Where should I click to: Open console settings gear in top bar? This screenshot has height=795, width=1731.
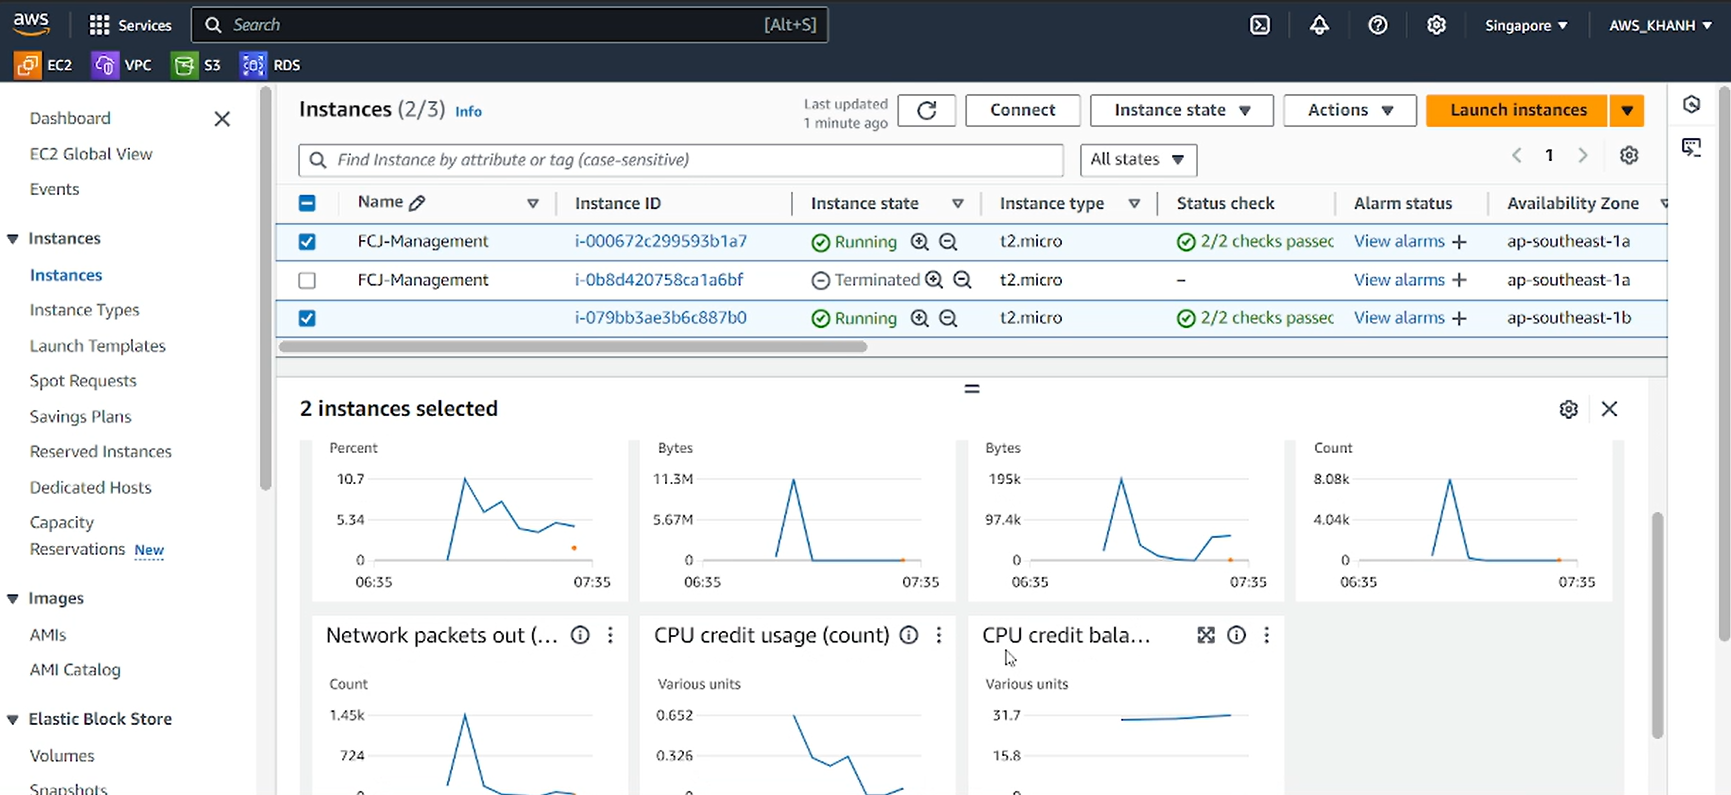1436,25
